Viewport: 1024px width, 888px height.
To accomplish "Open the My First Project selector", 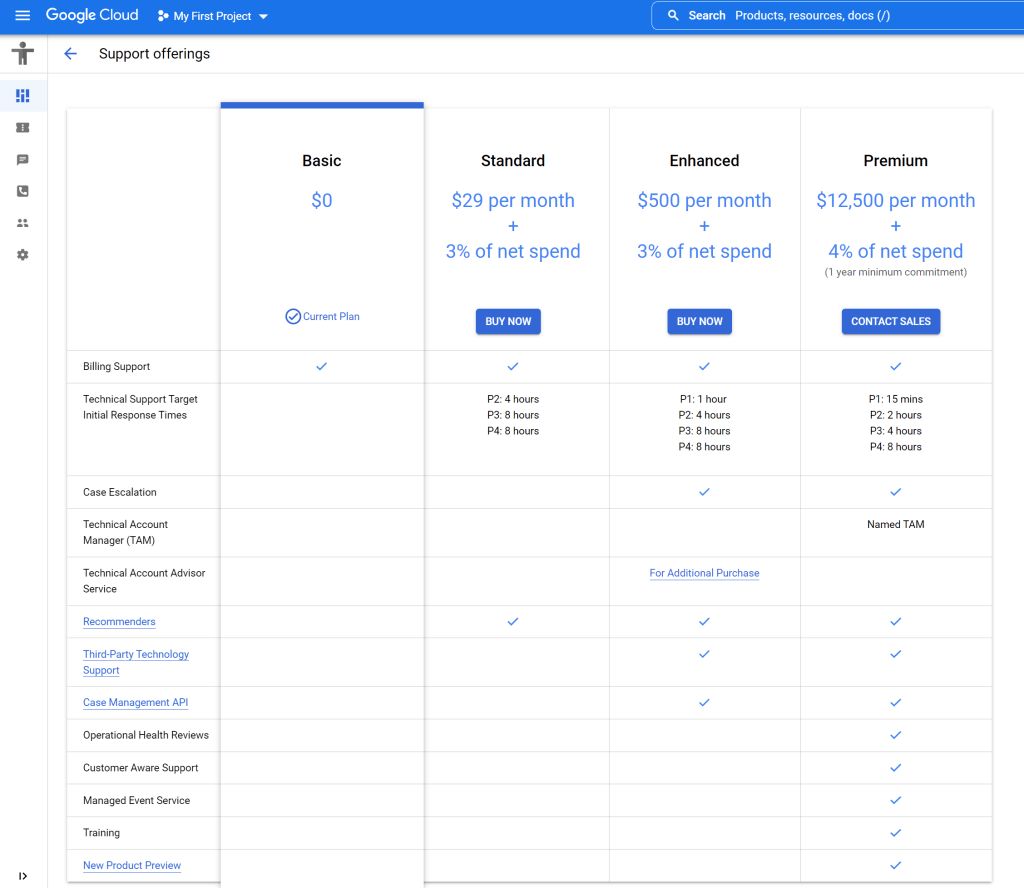I will (x=213, y=16).
